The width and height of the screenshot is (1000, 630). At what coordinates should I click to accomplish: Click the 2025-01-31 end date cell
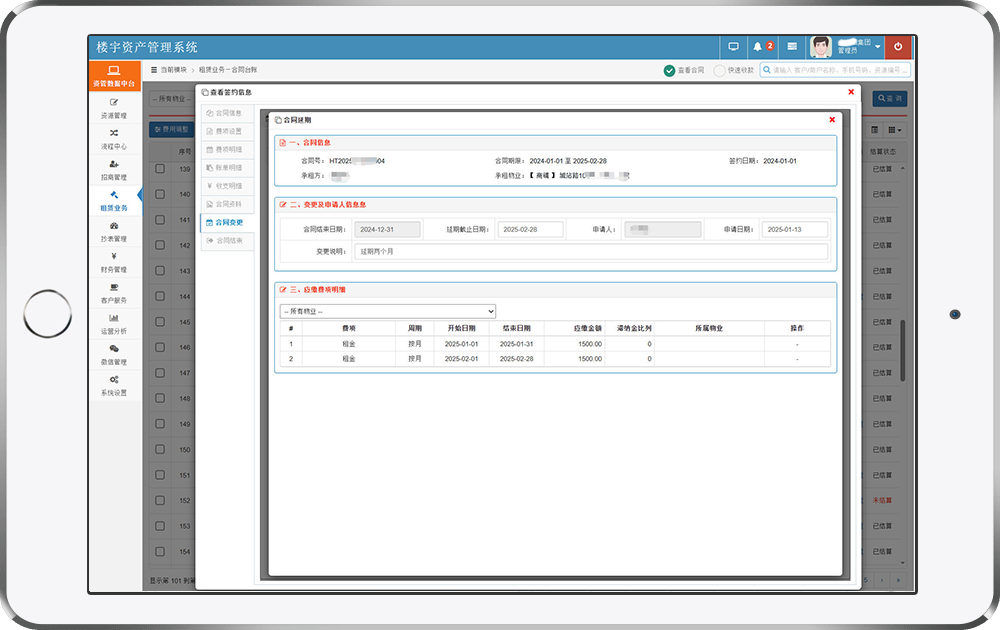click(516, 344)
